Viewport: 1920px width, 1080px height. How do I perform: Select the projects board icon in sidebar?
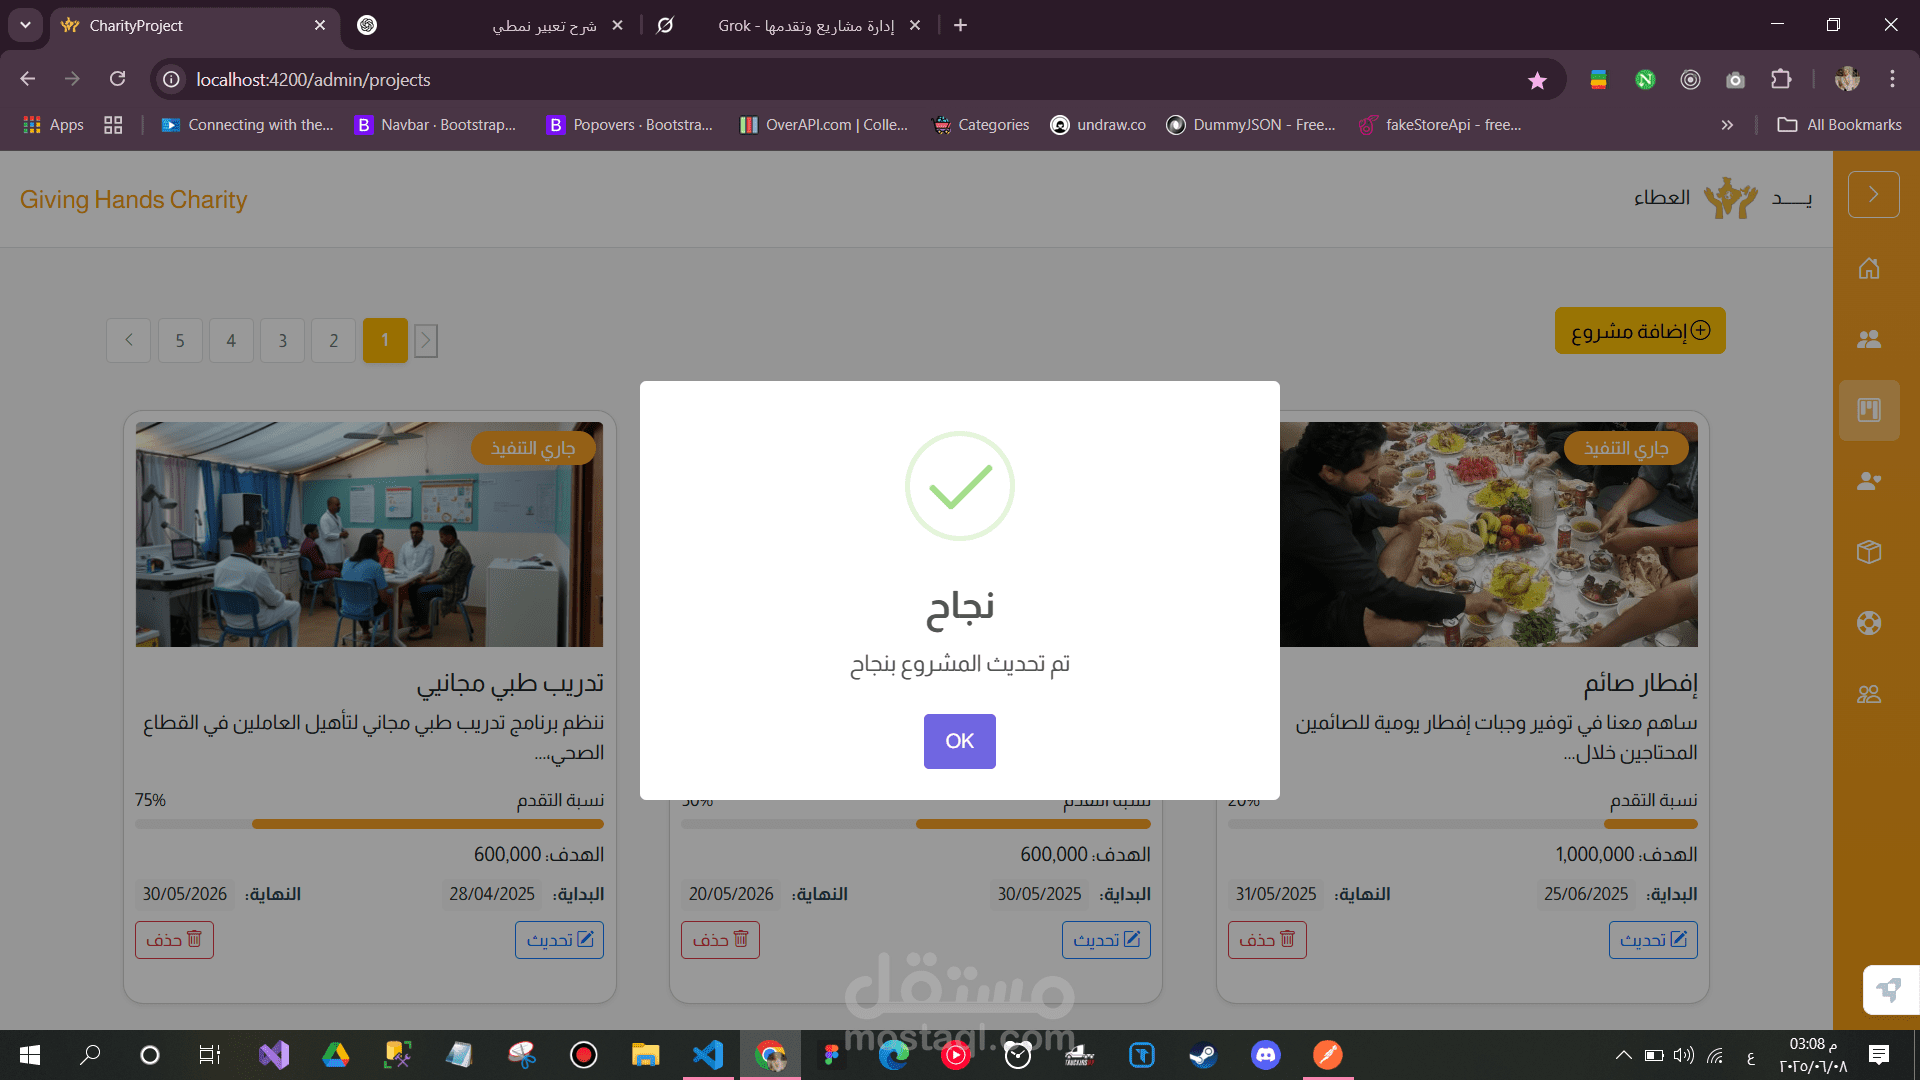(1869, 410)
